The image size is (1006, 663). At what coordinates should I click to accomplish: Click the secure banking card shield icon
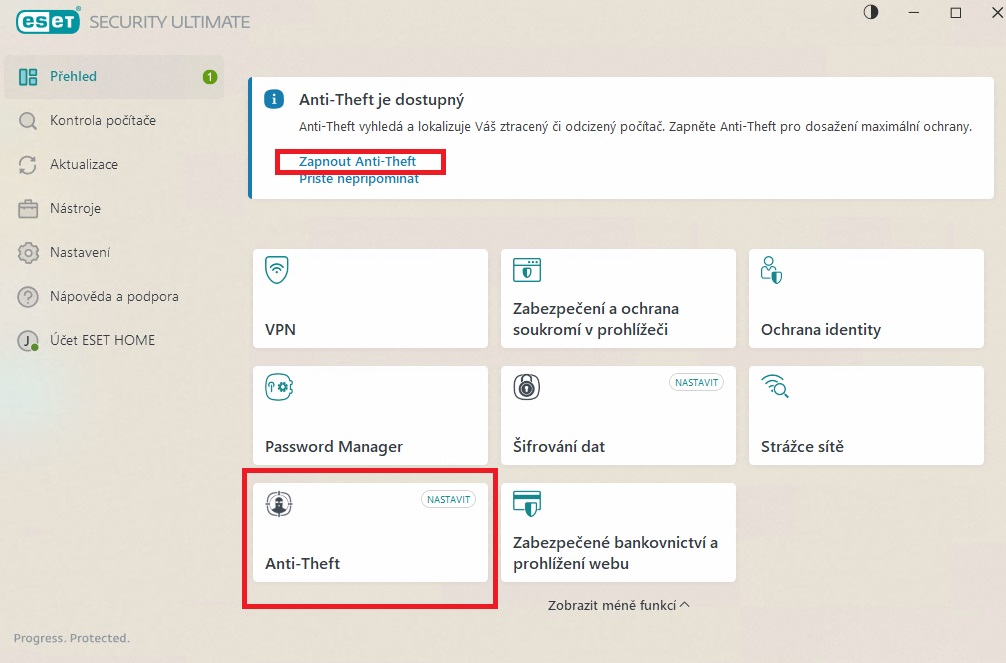(x=527, y=504)
